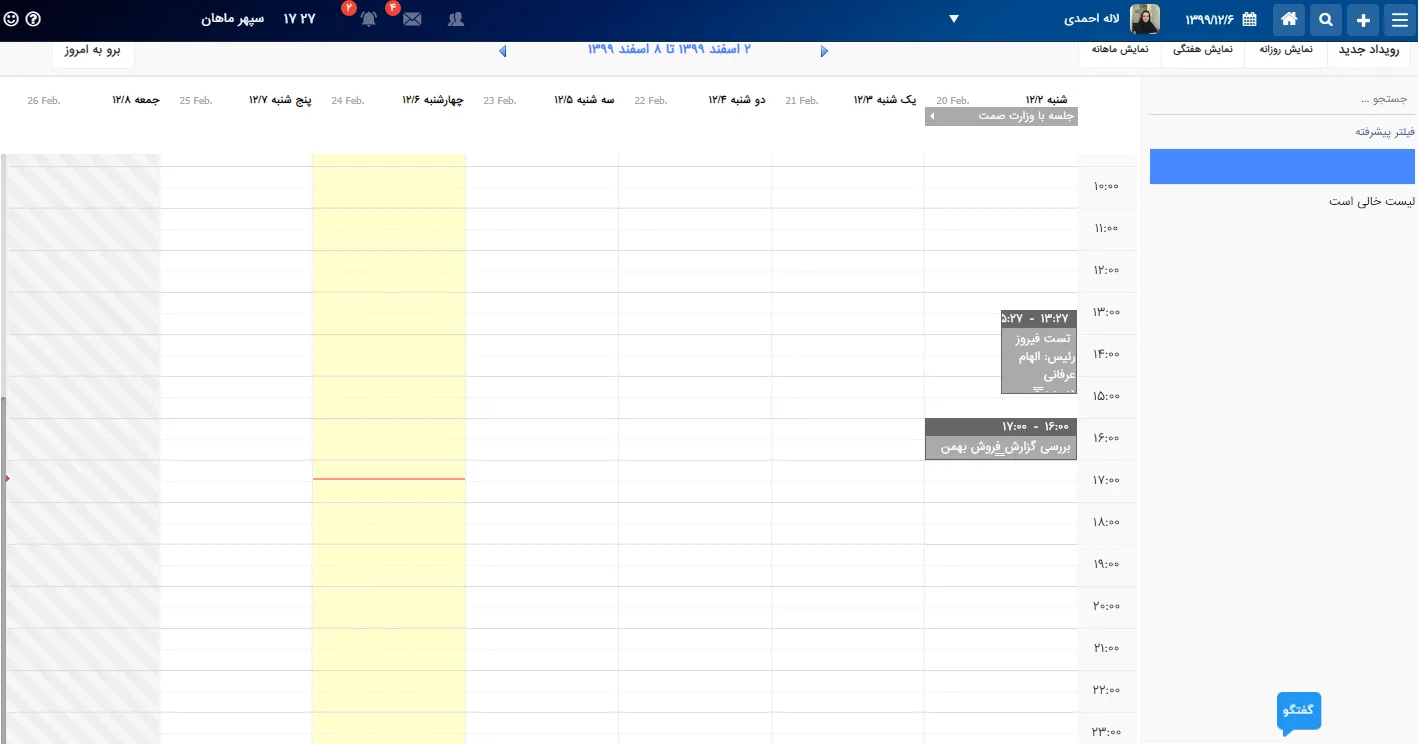The width and height of the screenshot is (1418, 744).
Task: Open the advanced filter فیلتر پیشرفته
Action: tap(1385, 132)
